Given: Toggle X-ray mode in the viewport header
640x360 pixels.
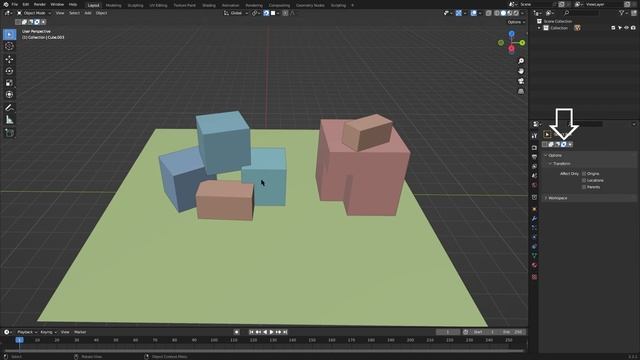Looking at the screenshot, I should click(489, 13).
